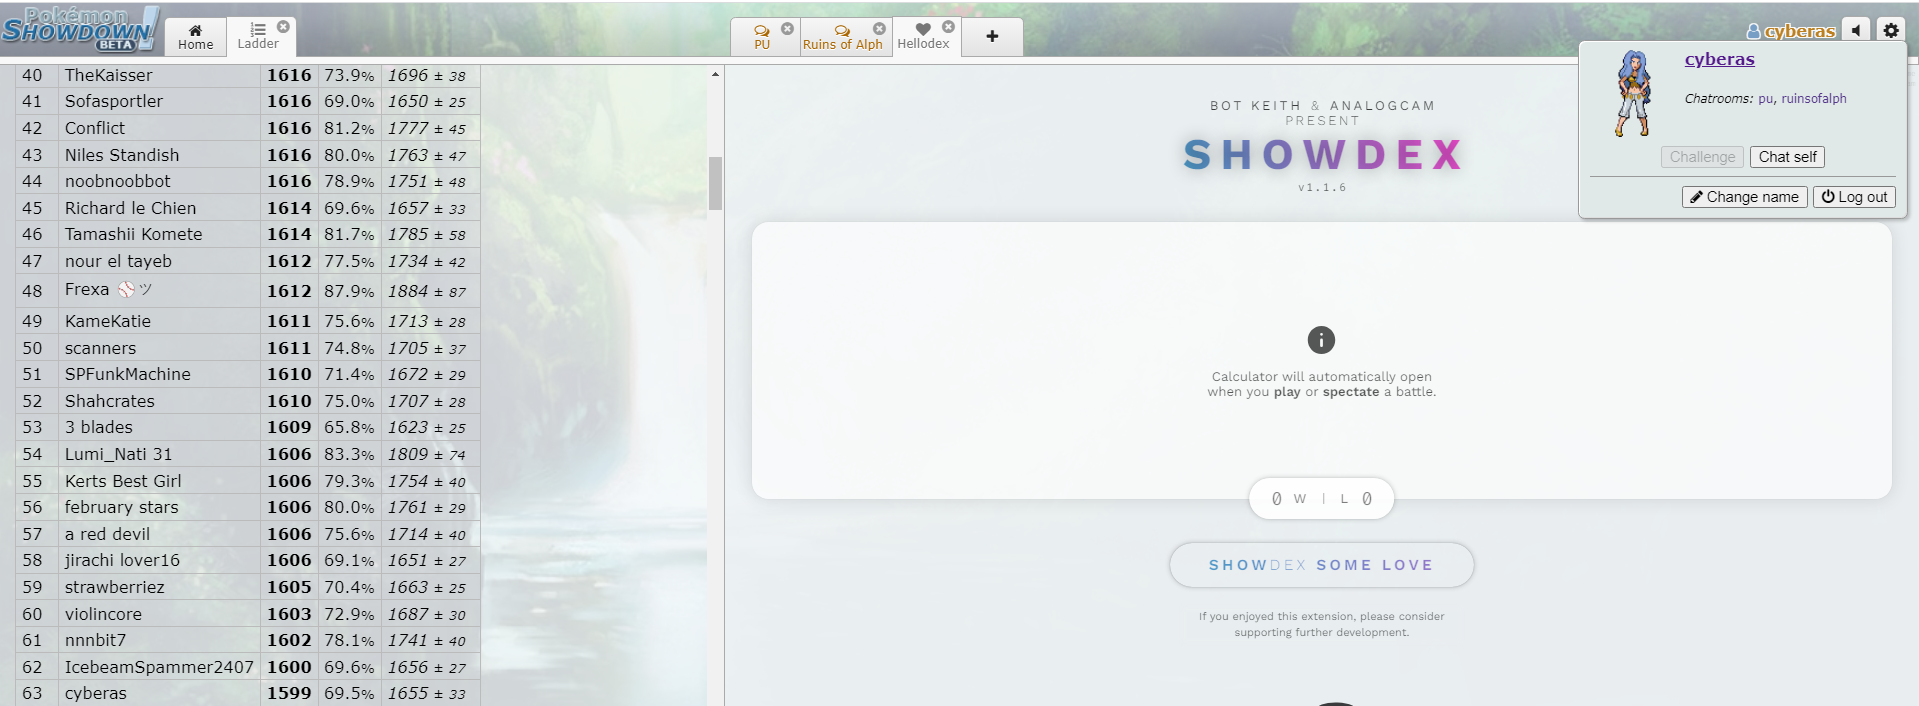The width and height of the screenshot is (1919, 706).
Task: Close the Ruins of Alph tab
Action: 879,28
